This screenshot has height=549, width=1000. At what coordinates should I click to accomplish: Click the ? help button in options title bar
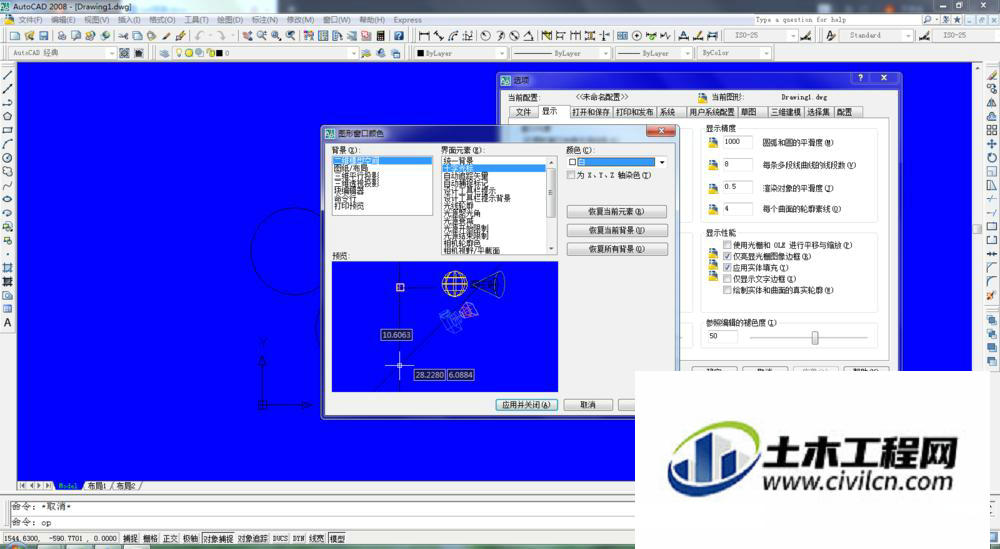860,78
